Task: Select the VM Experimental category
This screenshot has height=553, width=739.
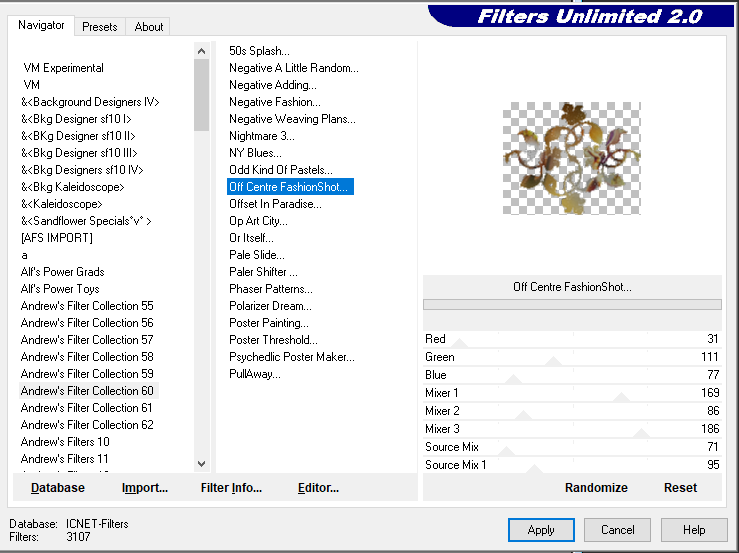Action: (64, 68)
